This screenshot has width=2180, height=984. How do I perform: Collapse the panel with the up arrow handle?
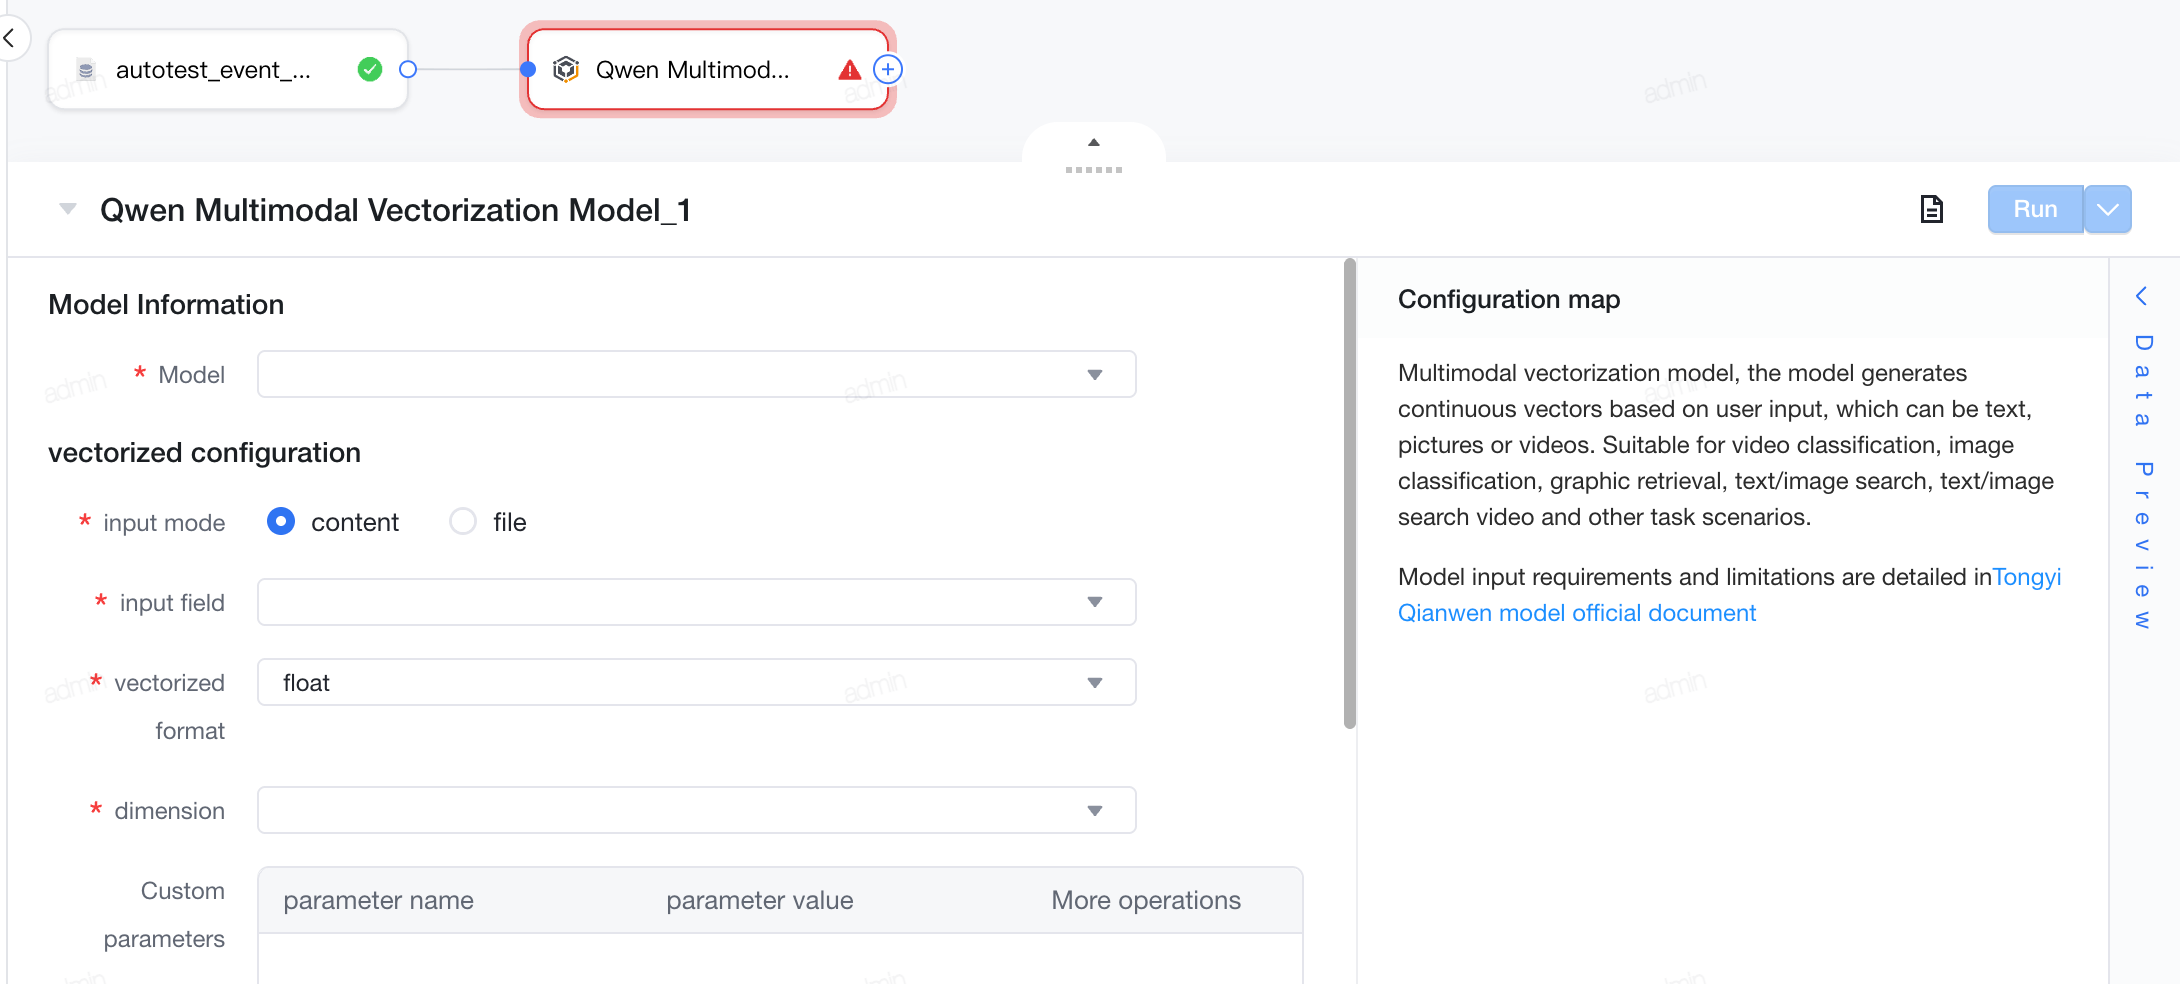pyautogui.click(x=1094, y=142)
